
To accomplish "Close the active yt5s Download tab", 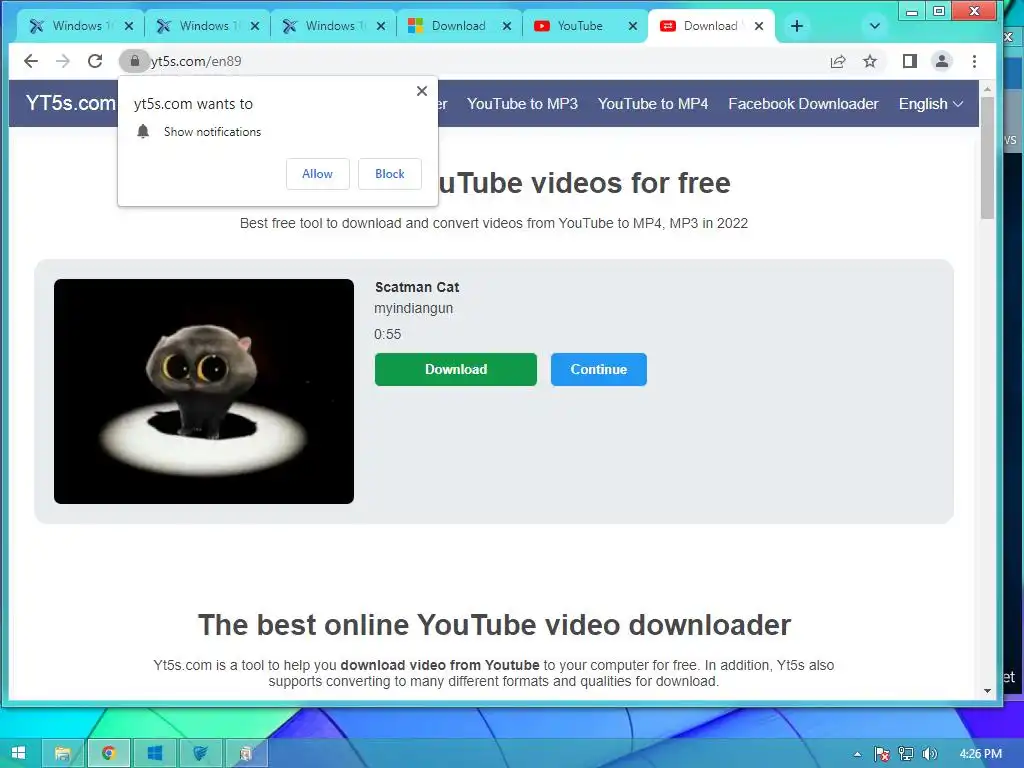I will 759,26.
